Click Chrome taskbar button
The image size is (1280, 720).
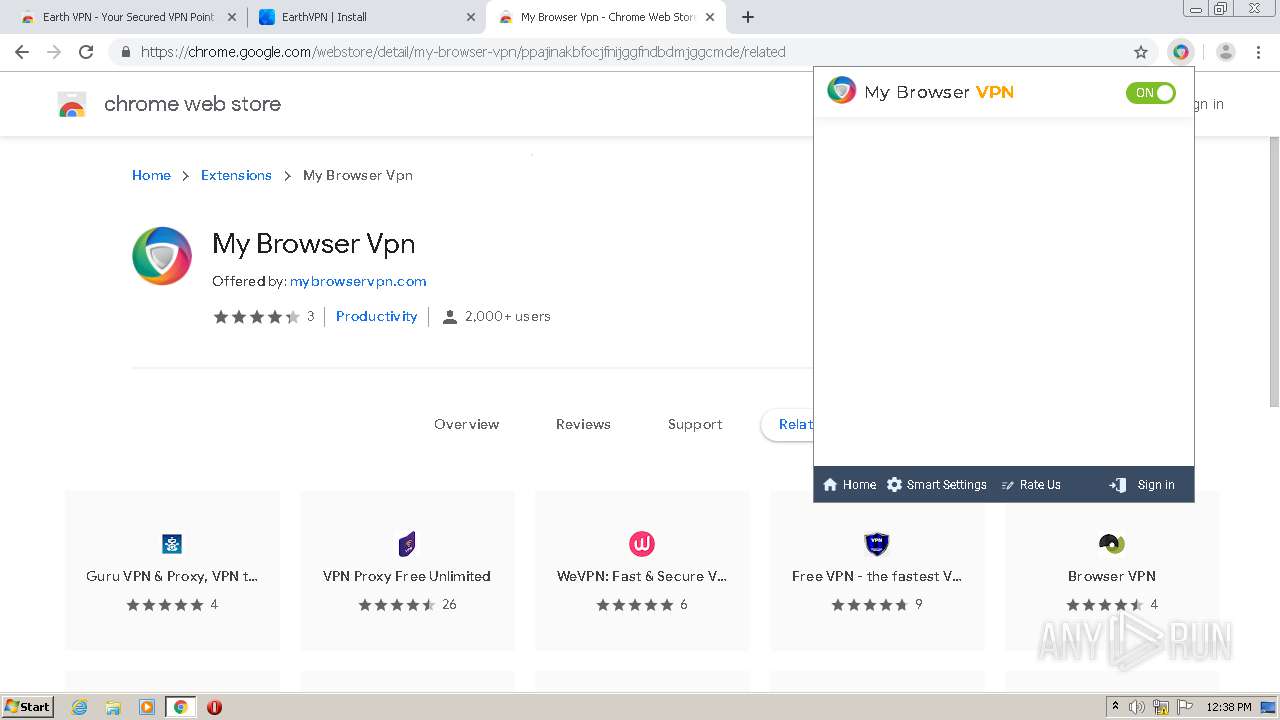[x=180, y=707]
